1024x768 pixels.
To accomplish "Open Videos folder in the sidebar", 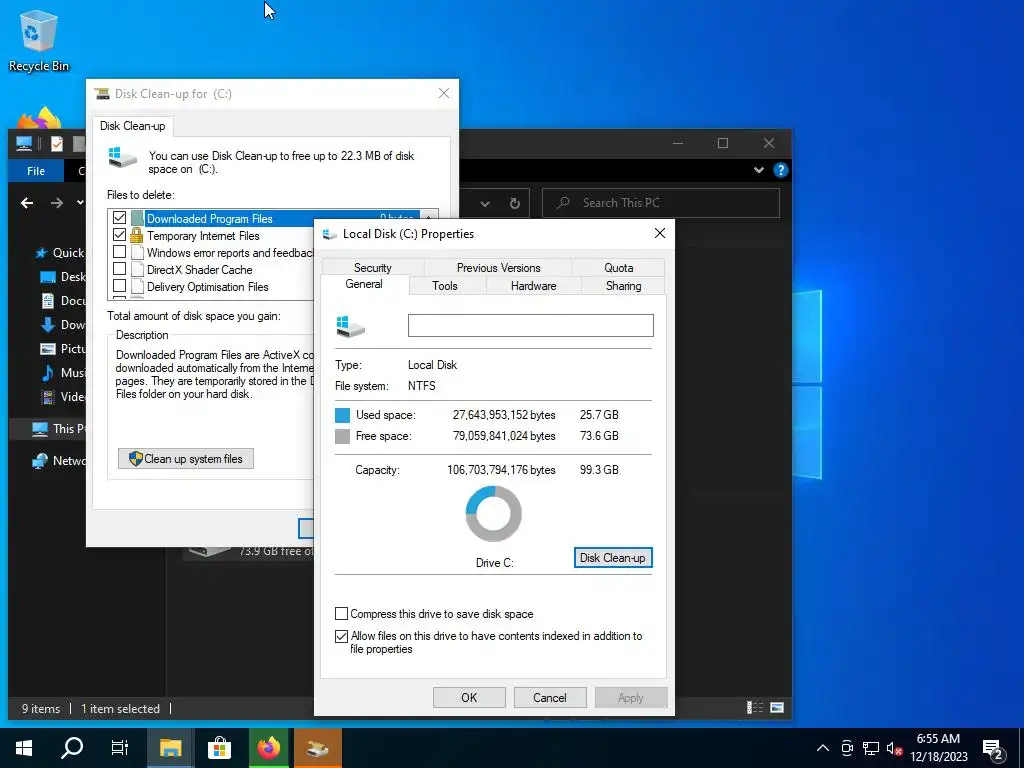I will pyautogui.click(x=63, y=396).
